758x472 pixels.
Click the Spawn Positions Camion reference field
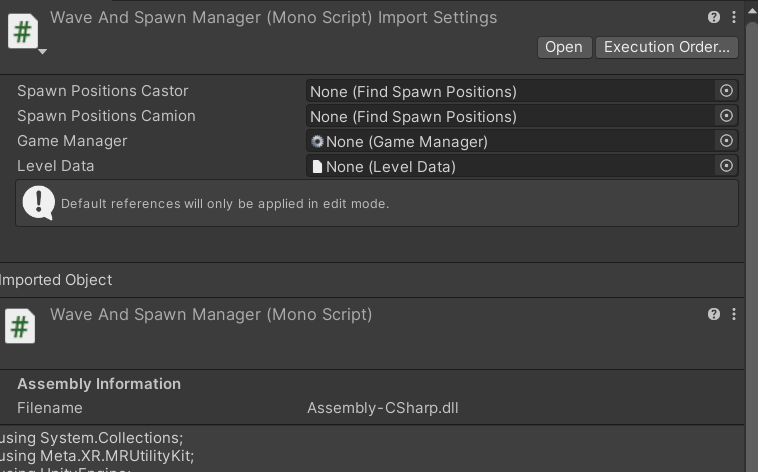(510, 116)
